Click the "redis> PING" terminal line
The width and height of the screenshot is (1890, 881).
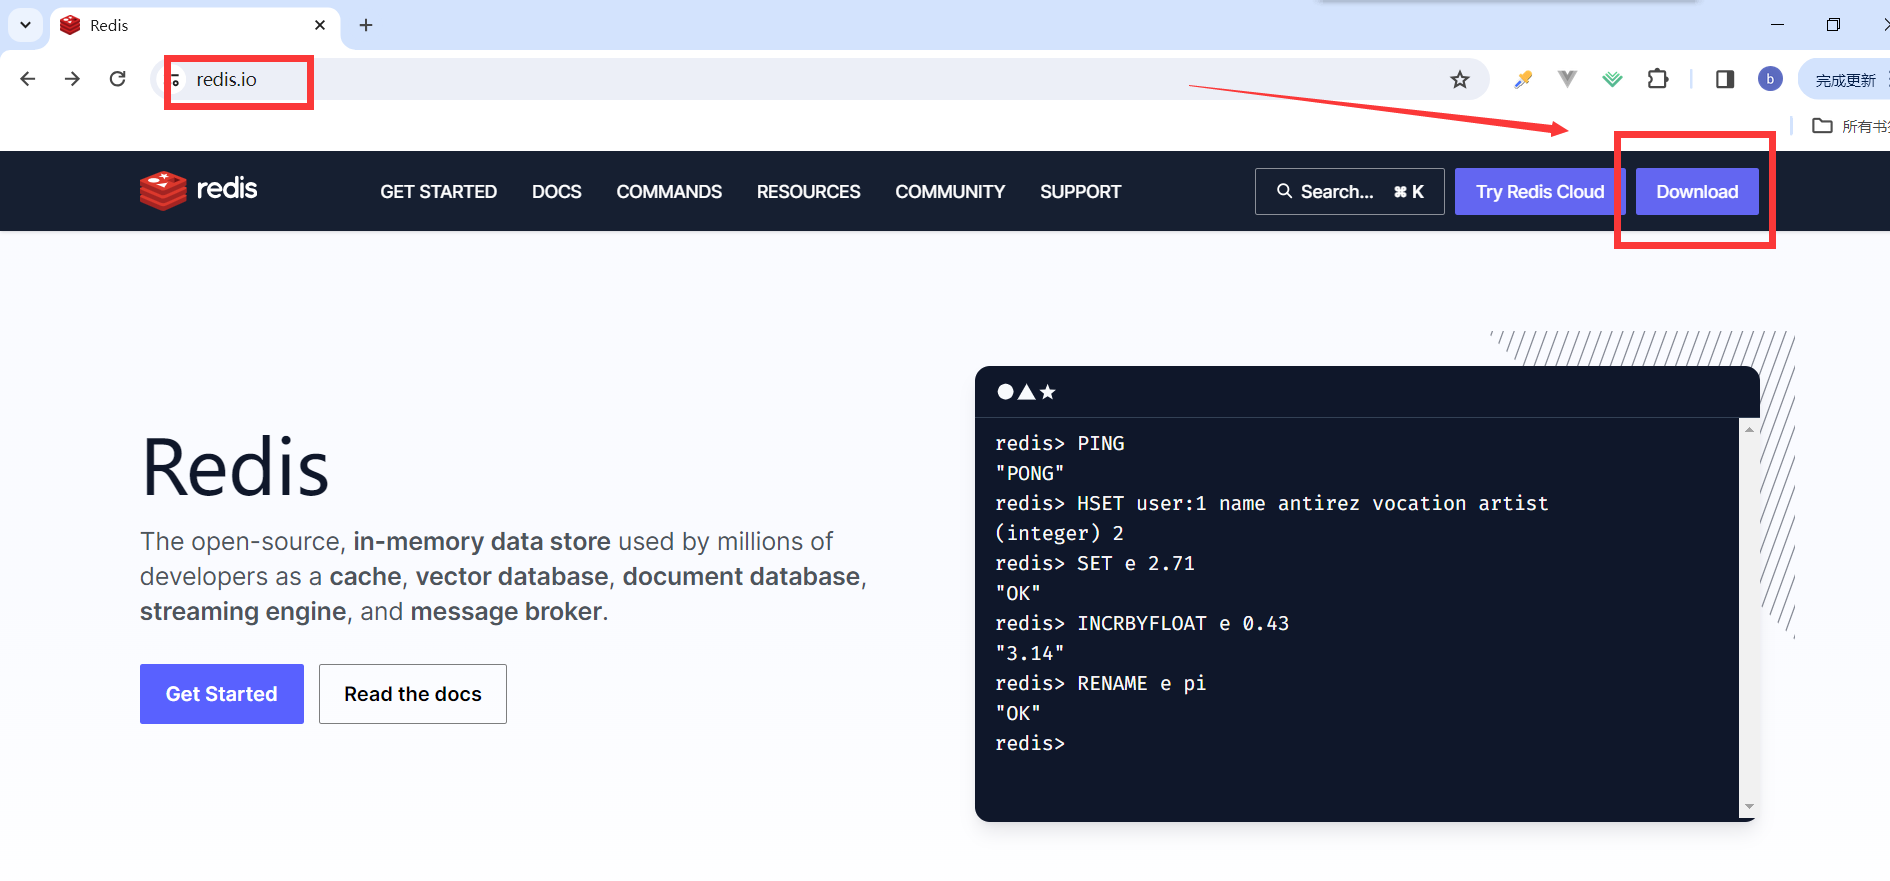1060,443
